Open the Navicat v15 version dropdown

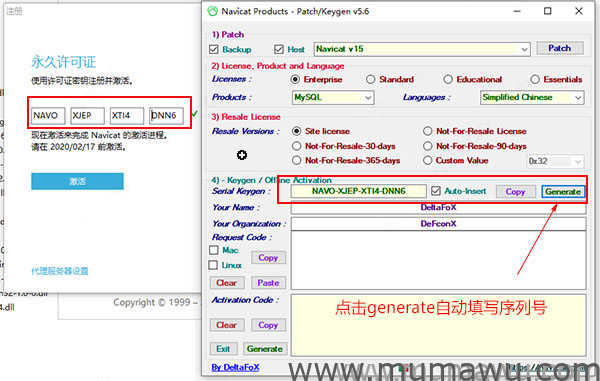[x=422, y=49]
